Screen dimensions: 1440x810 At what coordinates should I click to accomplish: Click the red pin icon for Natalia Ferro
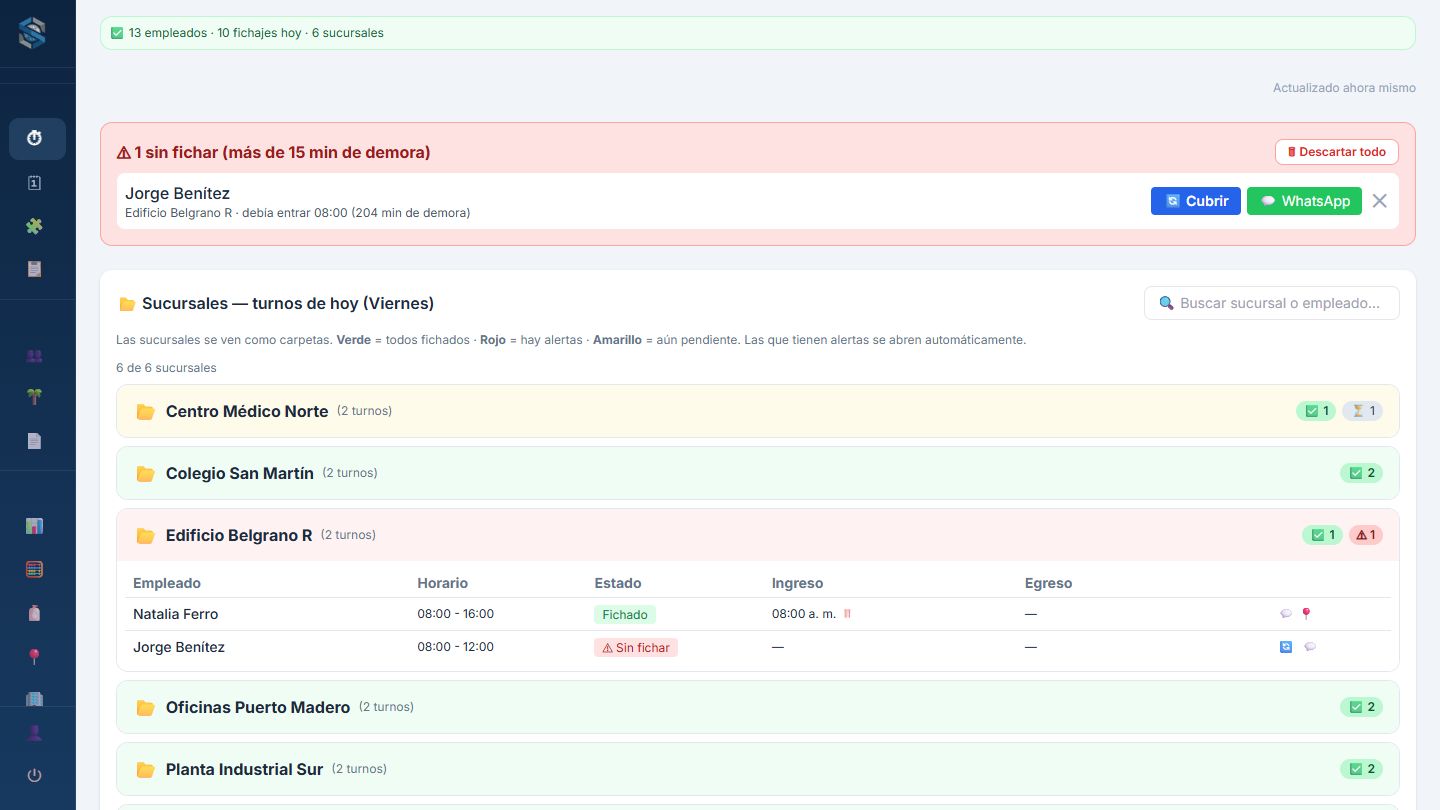click(x=1306, y=614)
